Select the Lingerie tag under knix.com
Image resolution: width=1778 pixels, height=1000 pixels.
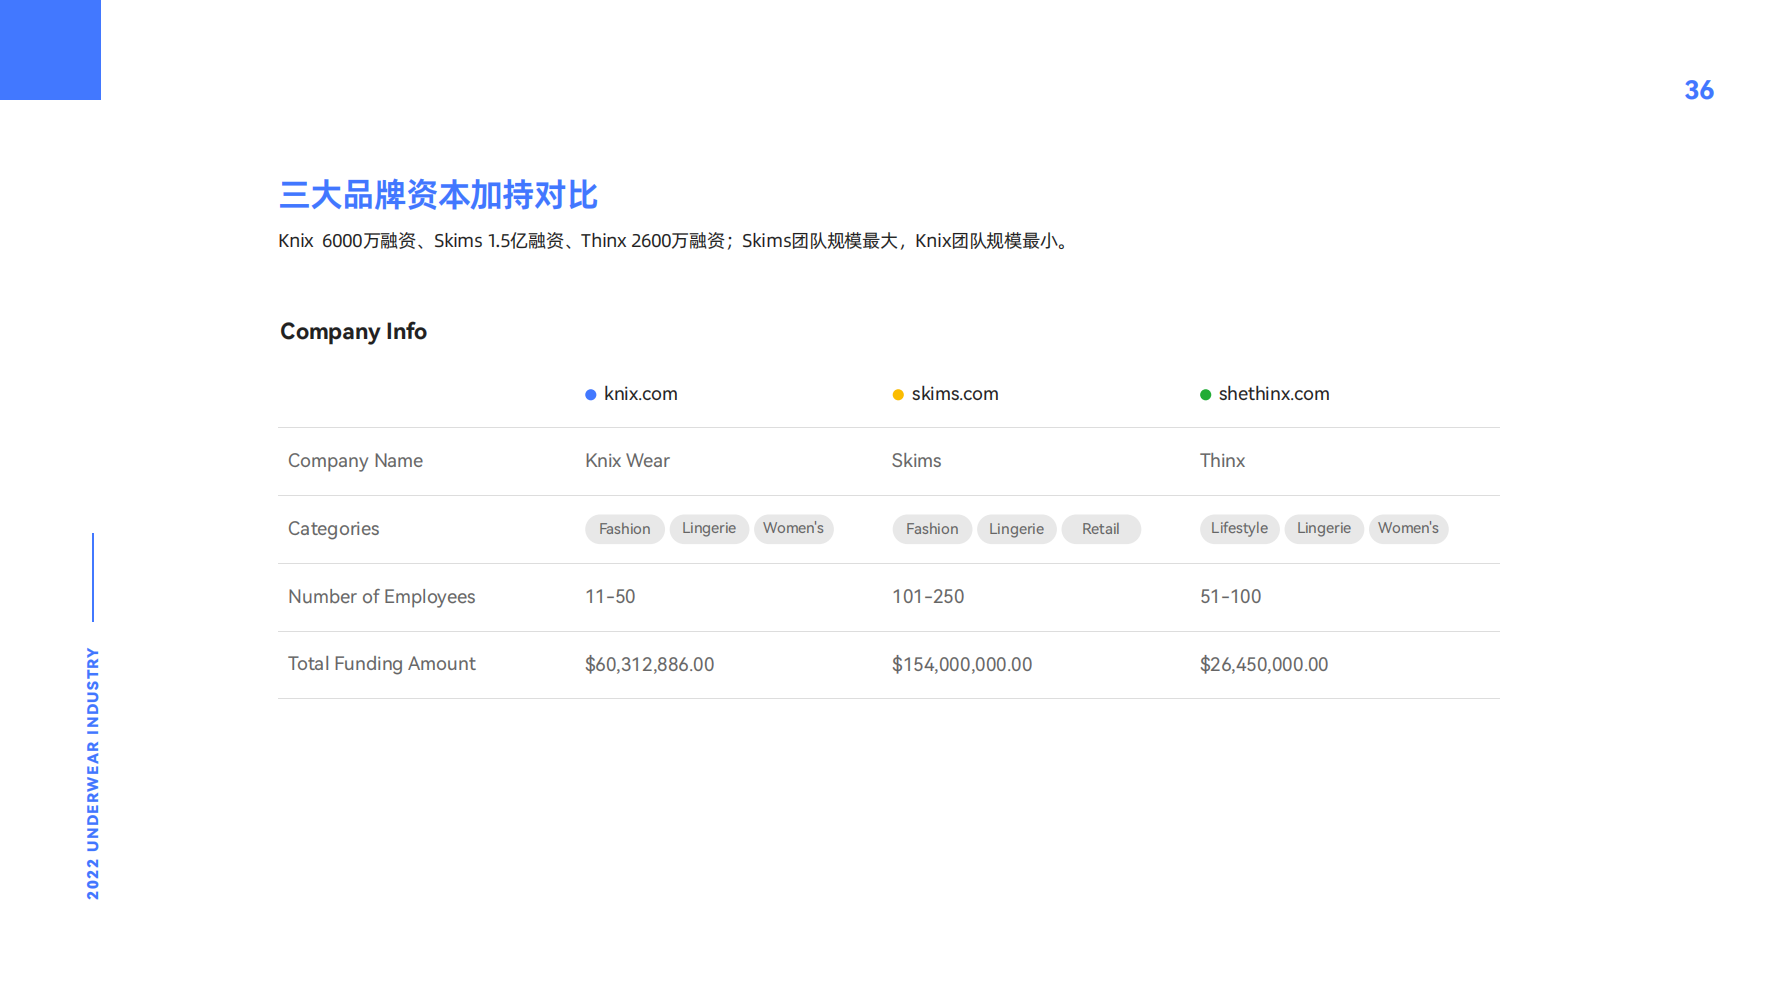point(709,529)
